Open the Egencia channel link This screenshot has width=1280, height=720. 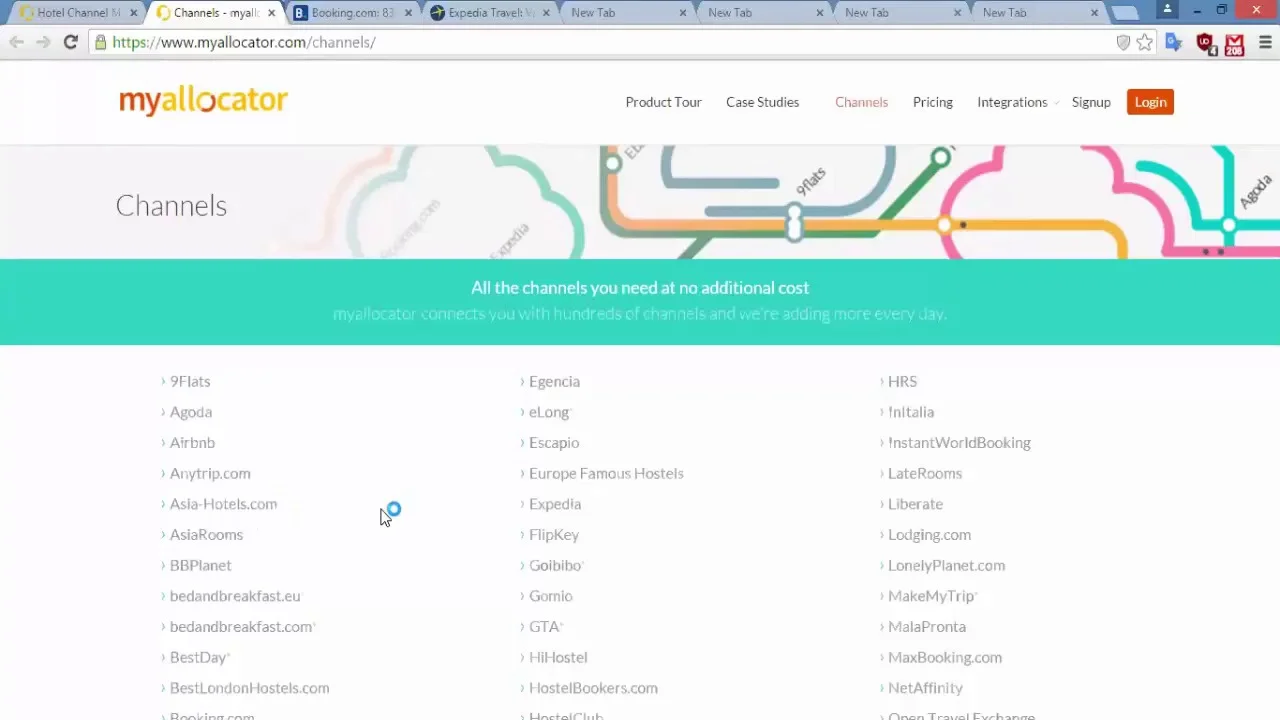pos(554,381)
